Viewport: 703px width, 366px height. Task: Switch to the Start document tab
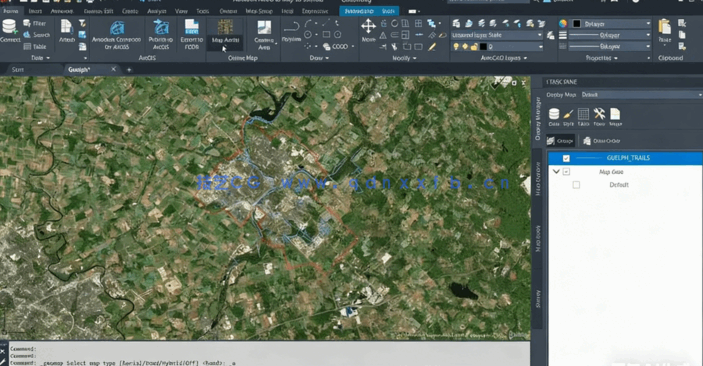[x=18, y=70]
